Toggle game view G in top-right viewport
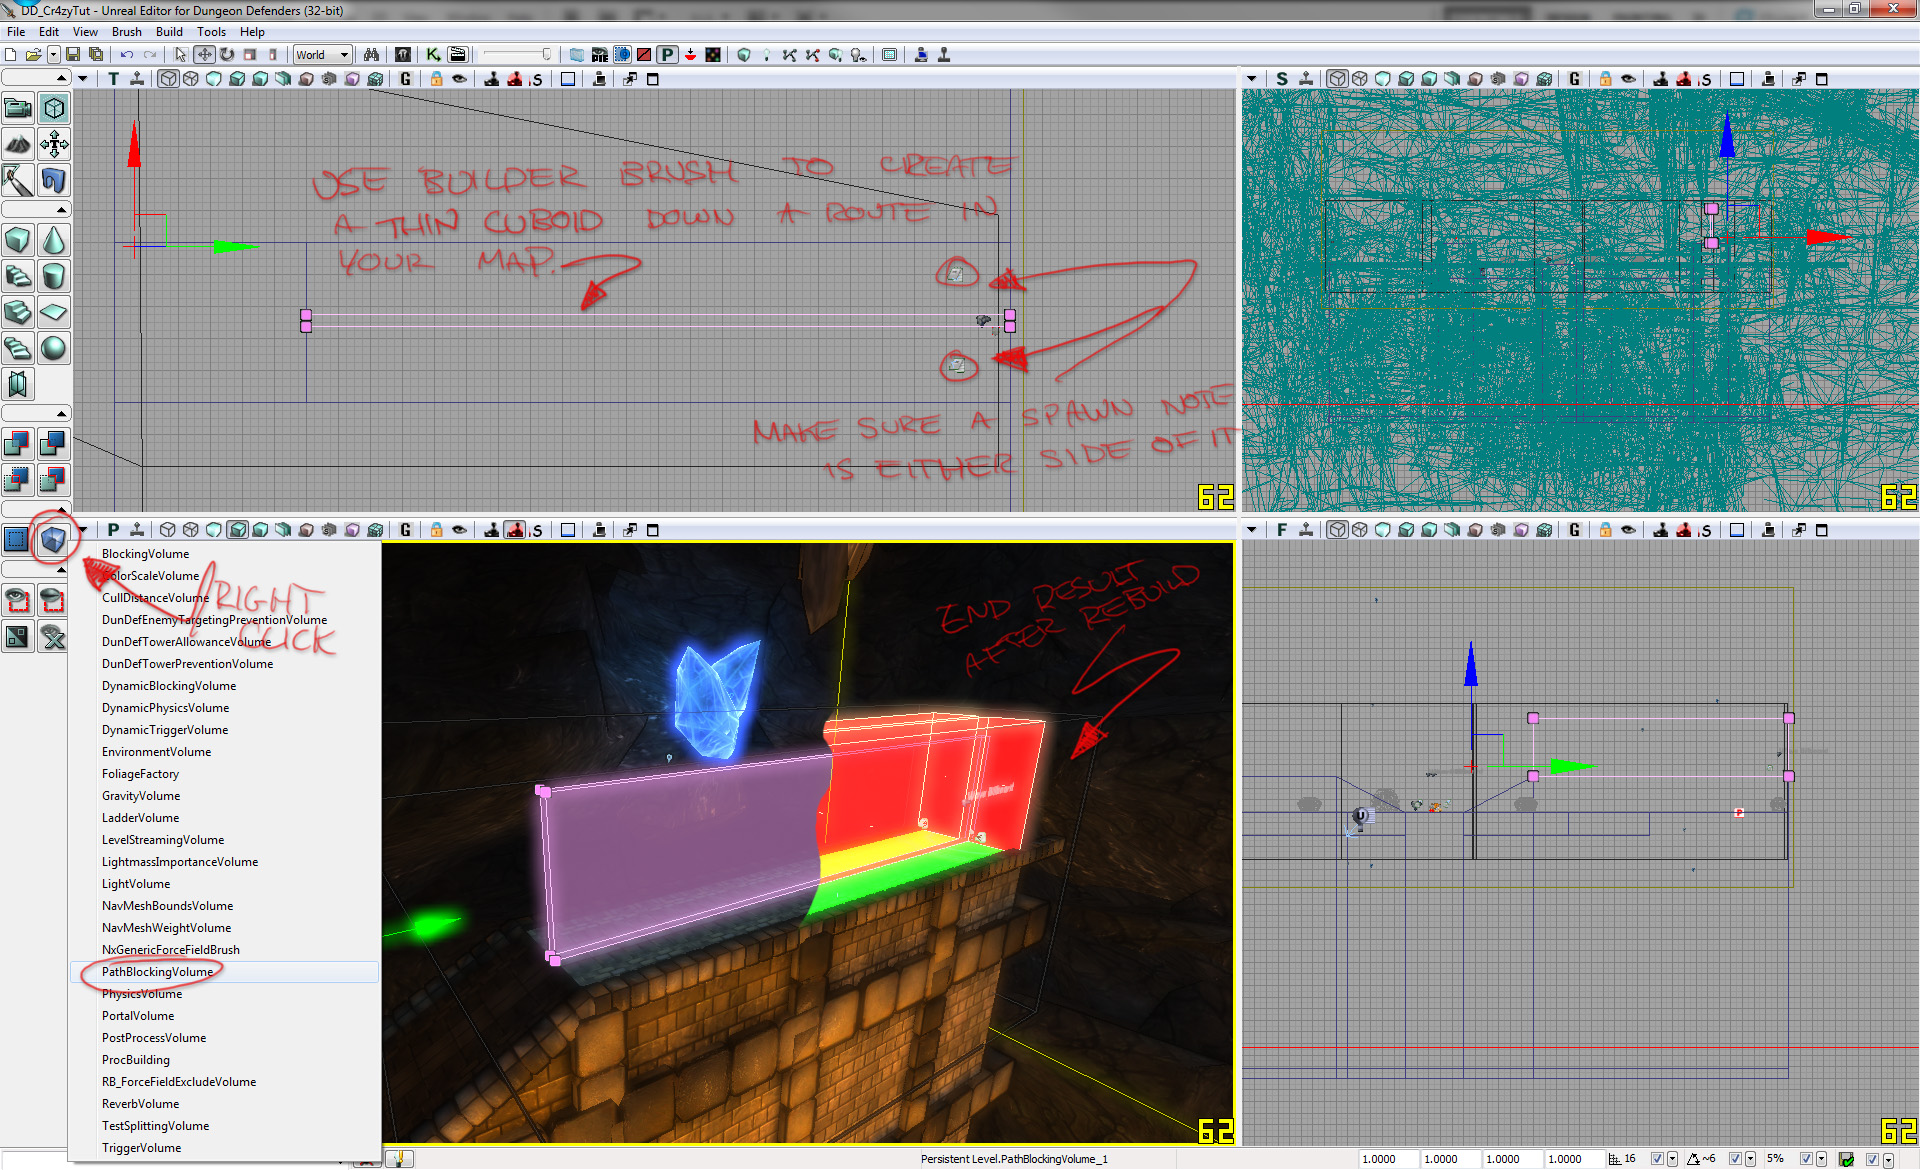Image resolution: width=1920 pixels, height=1170 pixels. point(1574,79)
